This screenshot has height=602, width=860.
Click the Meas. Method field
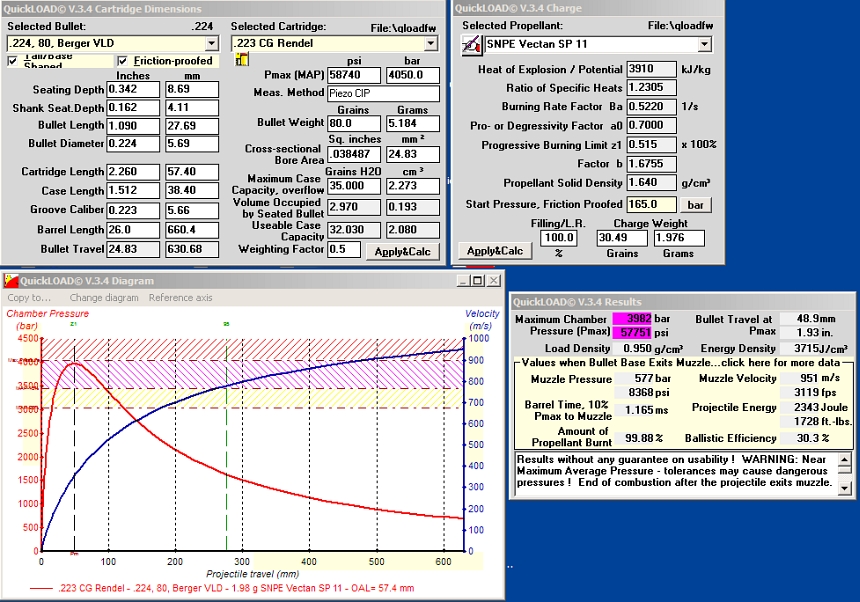pyautogui.click(x=383, y=93)
